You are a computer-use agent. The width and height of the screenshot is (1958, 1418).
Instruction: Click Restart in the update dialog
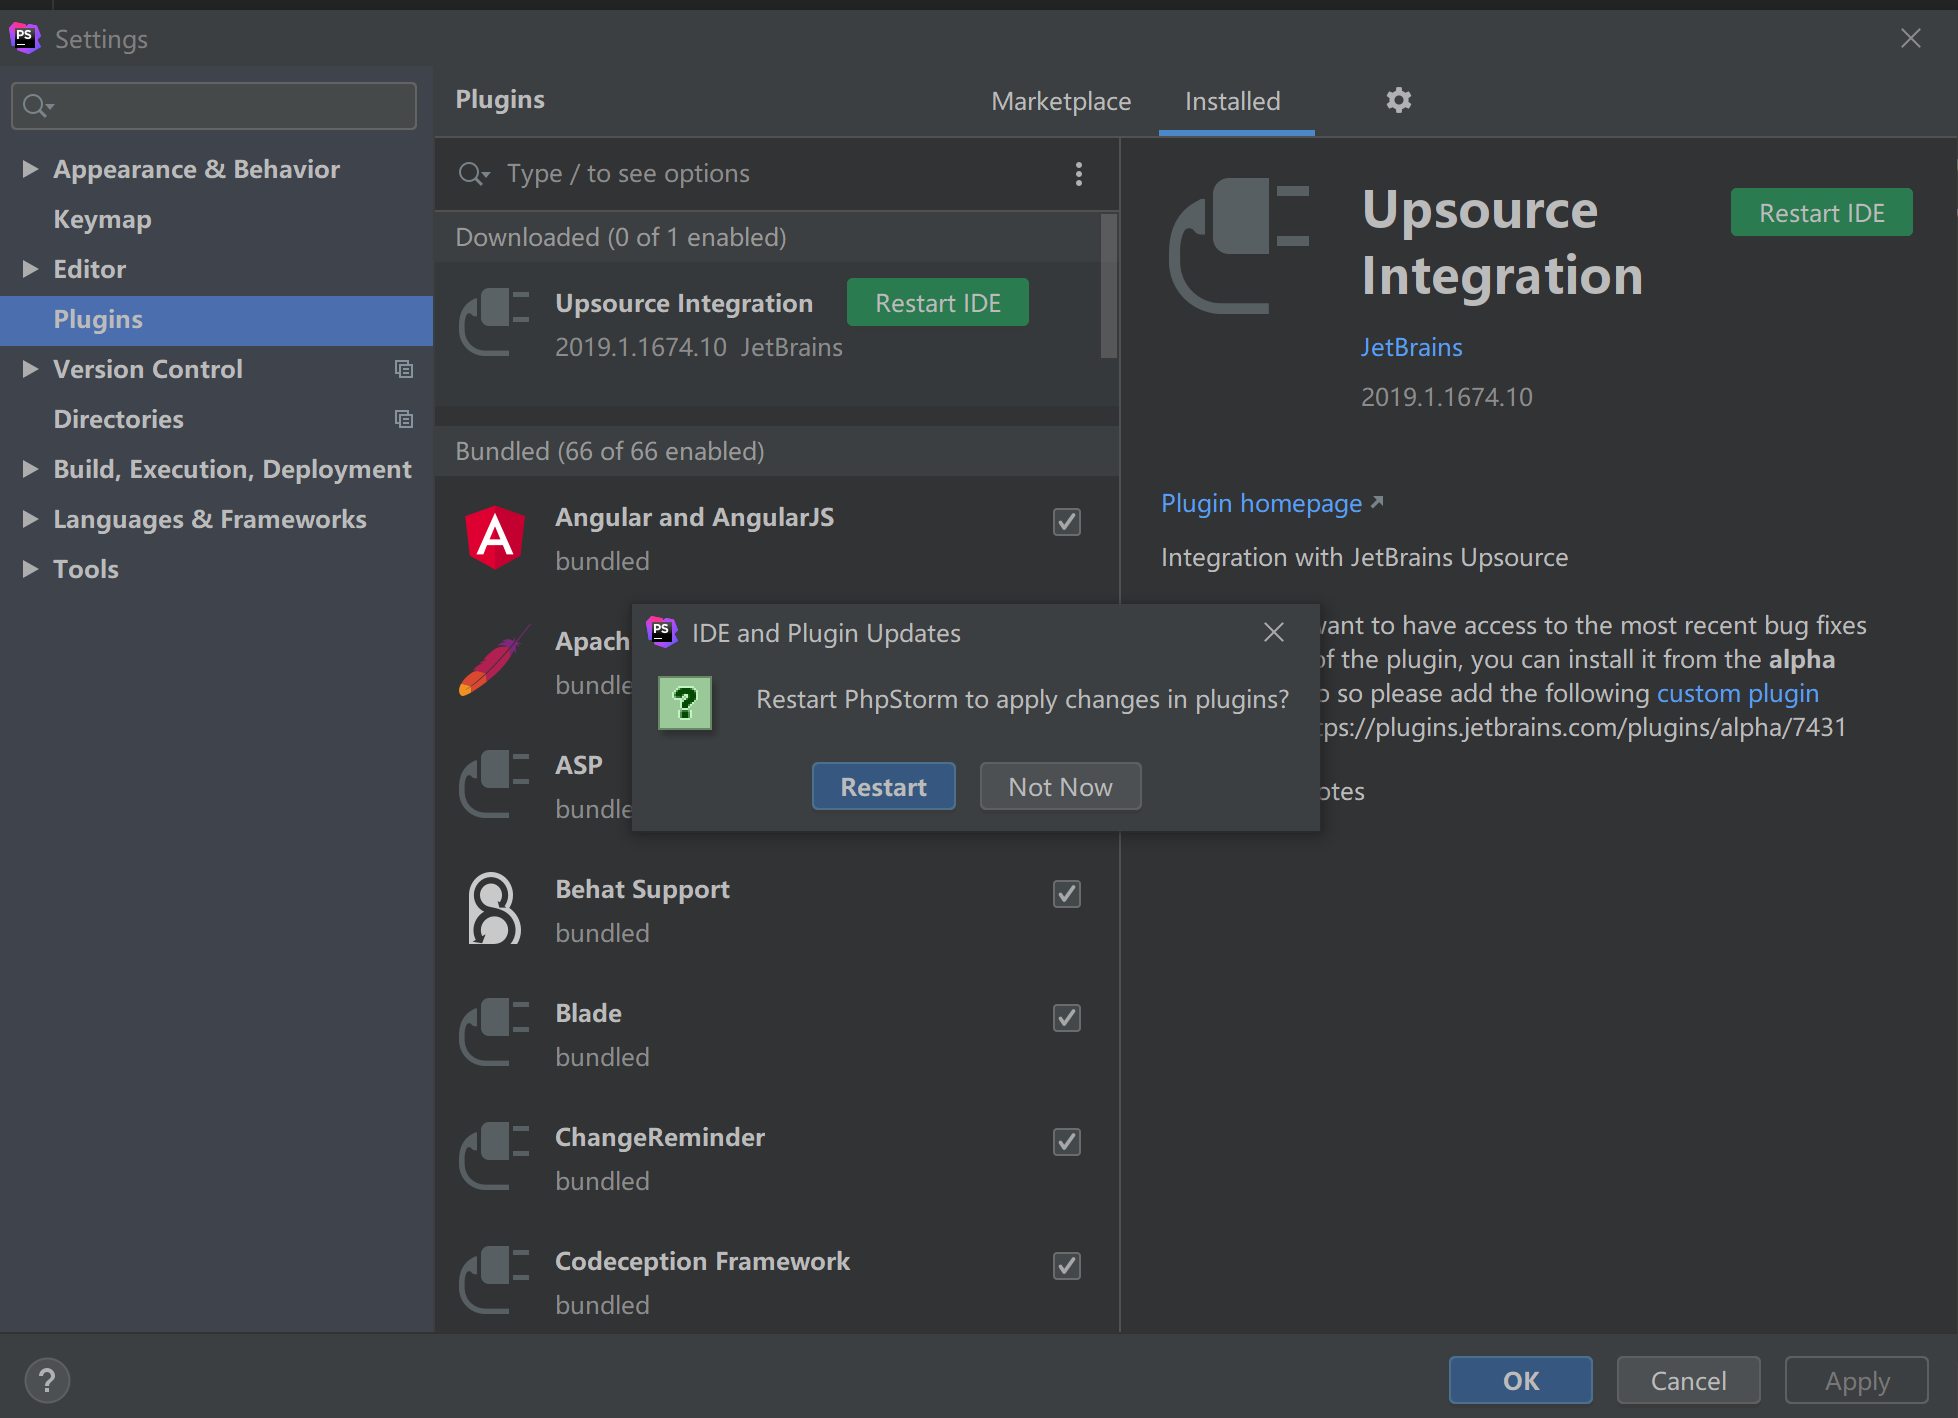click(x=883, y=787)
